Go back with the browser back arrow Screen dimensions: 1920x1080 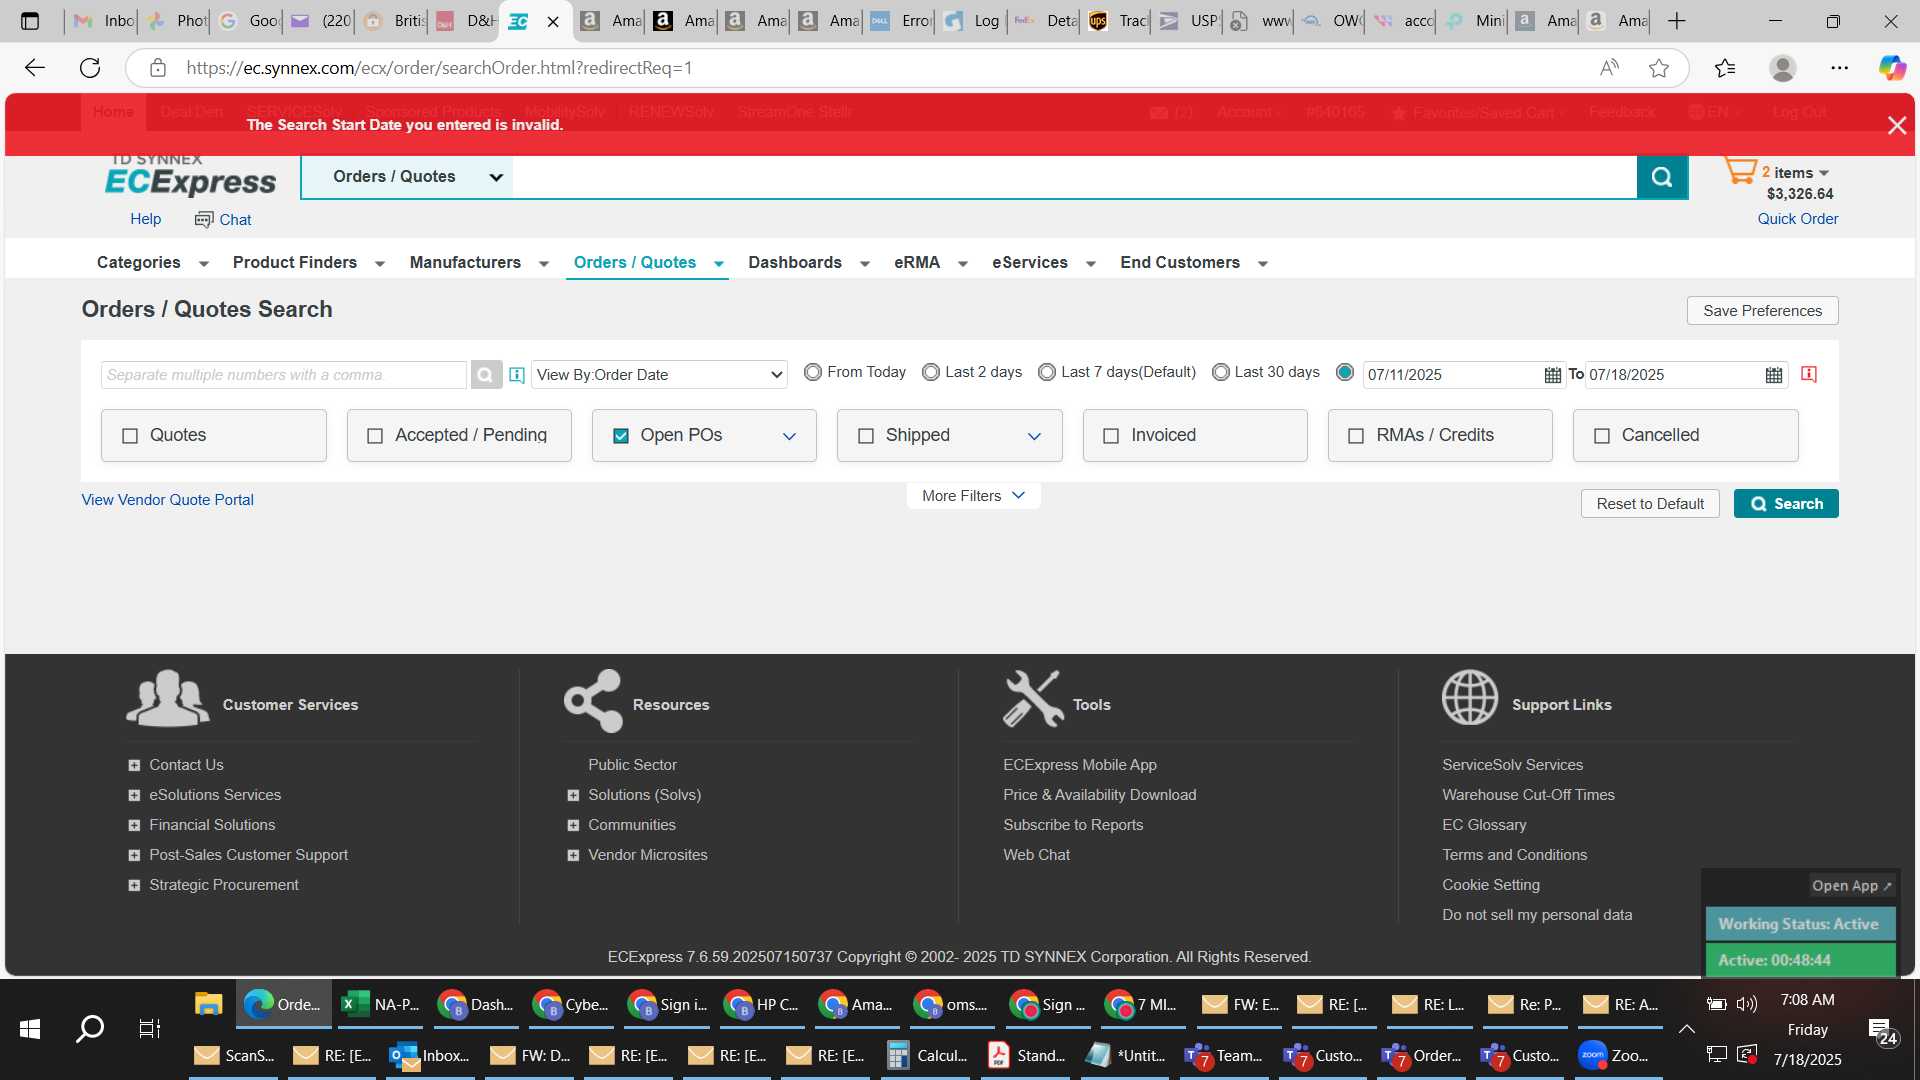[x=35, y=68]
